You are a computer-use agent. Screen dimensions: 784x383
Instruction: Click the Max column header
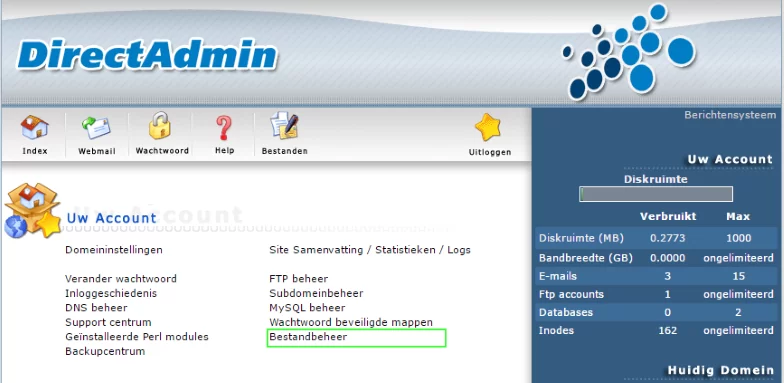[738, 216]
